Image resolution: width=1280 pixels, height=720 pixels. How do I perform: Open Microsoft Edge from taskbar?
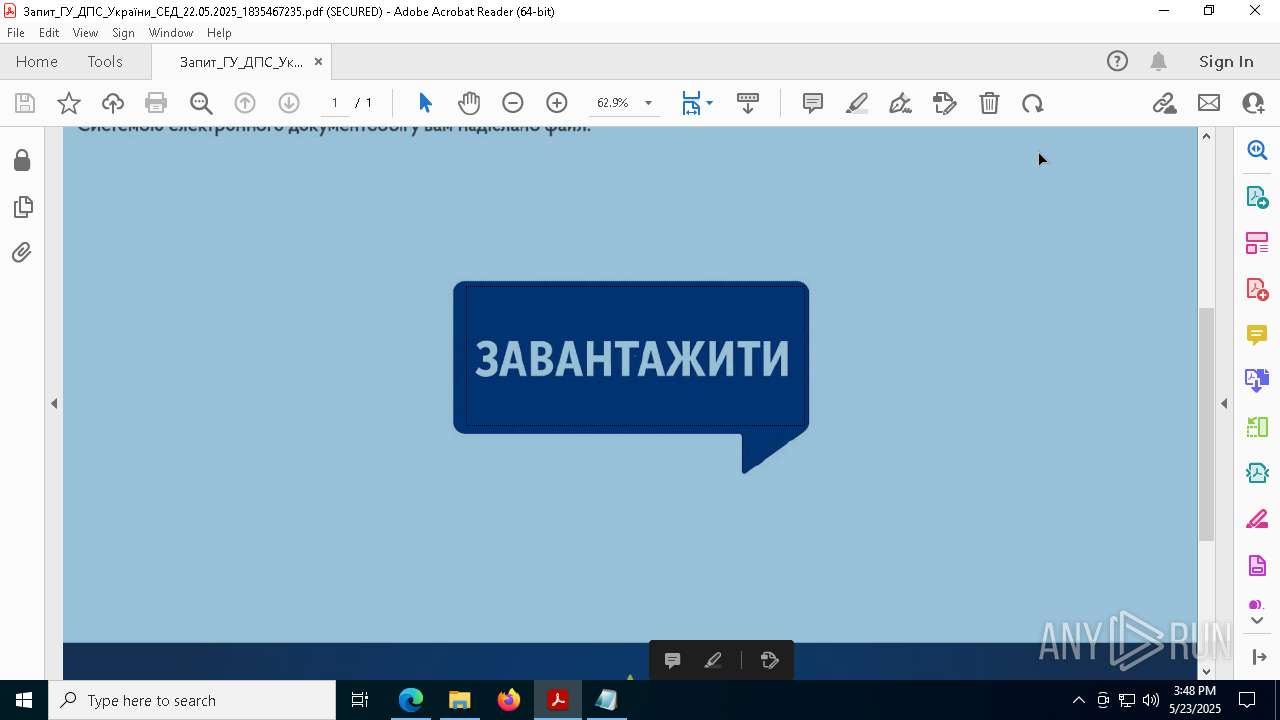(411, 700)
